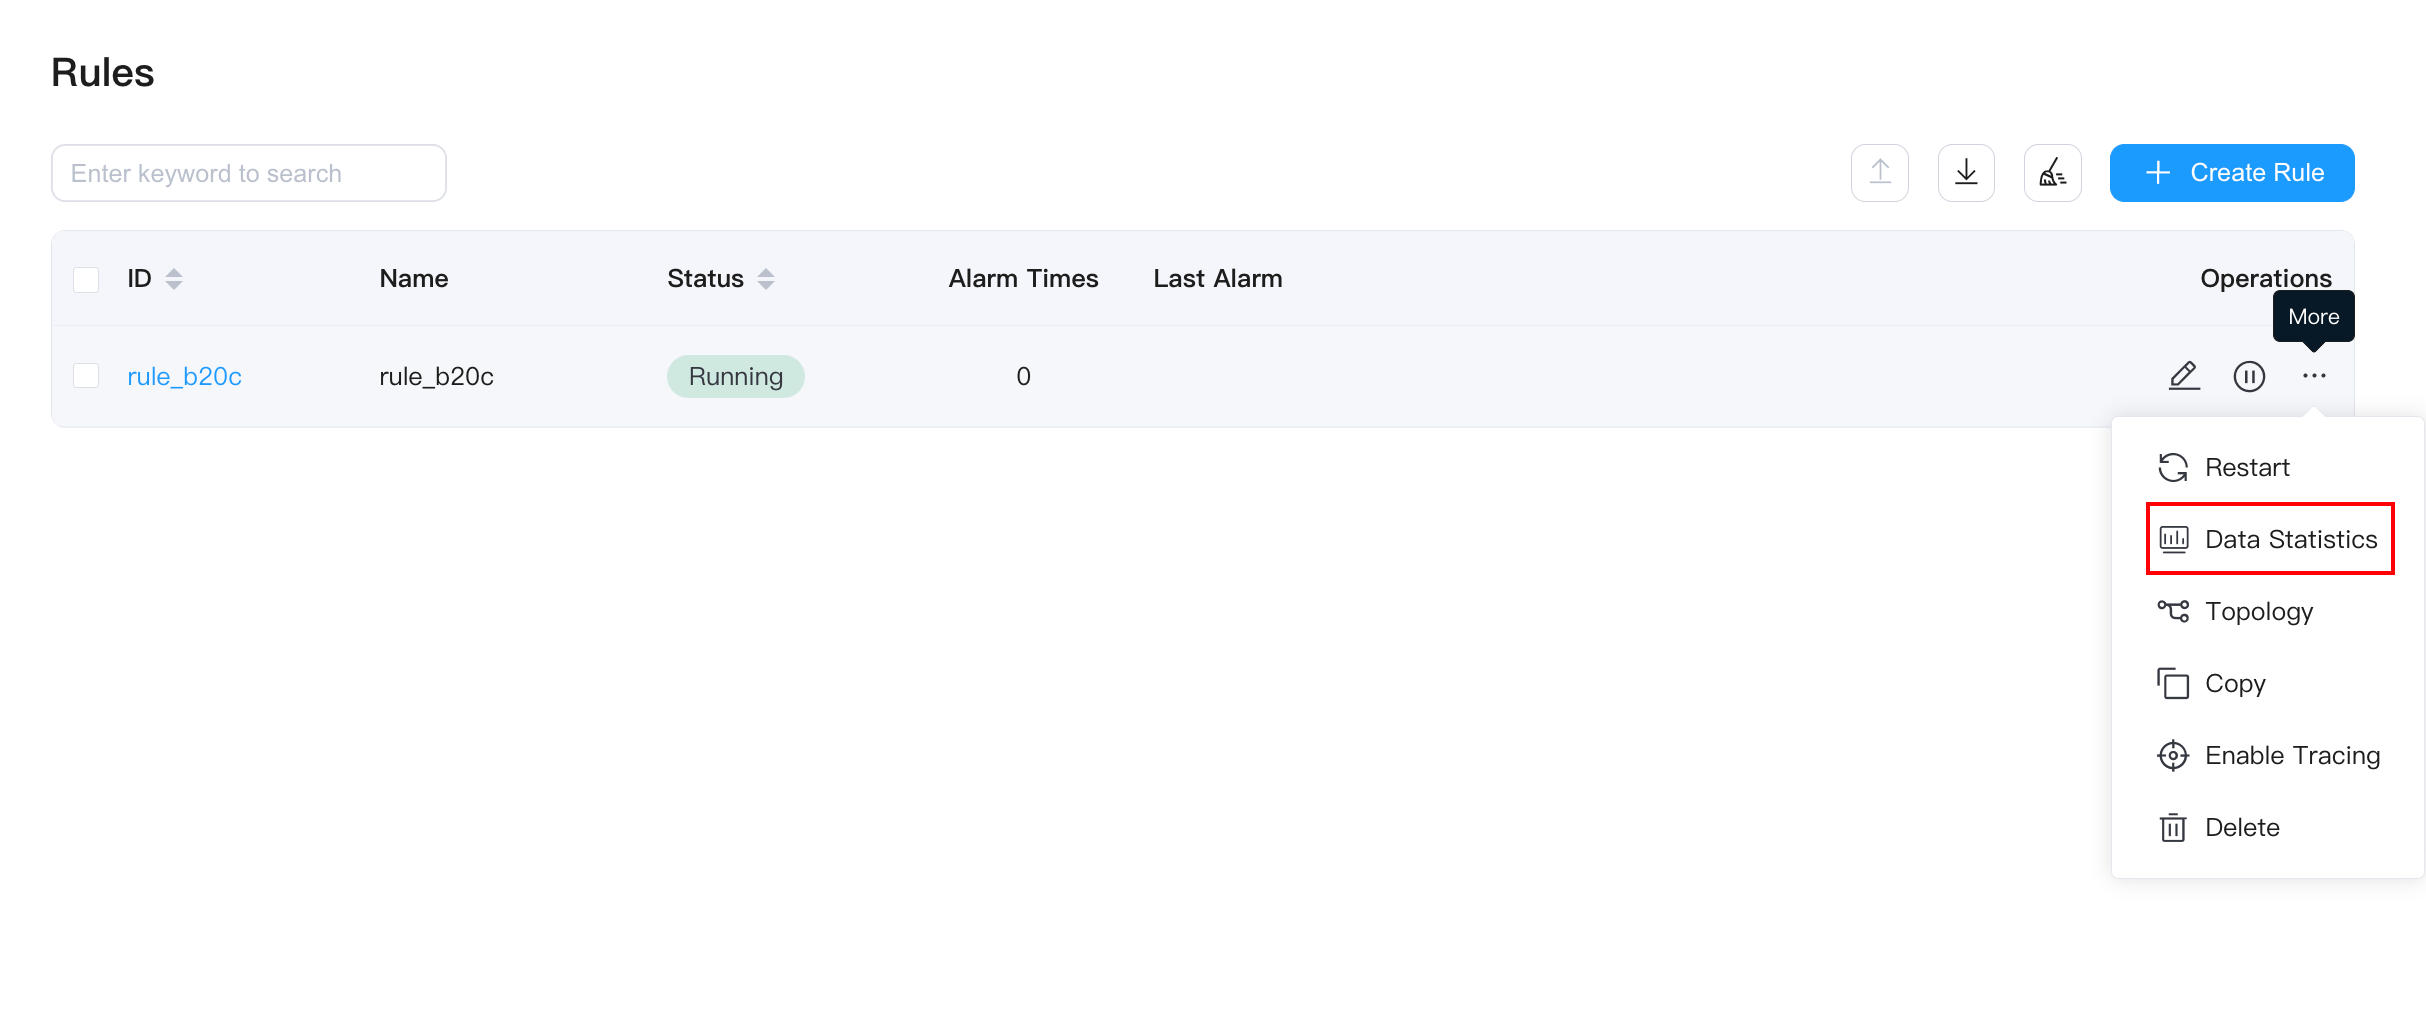Click the trash icon beside Delete
The width and height of the screenshot is (2426, 1028).
[x=2173, y=827]
